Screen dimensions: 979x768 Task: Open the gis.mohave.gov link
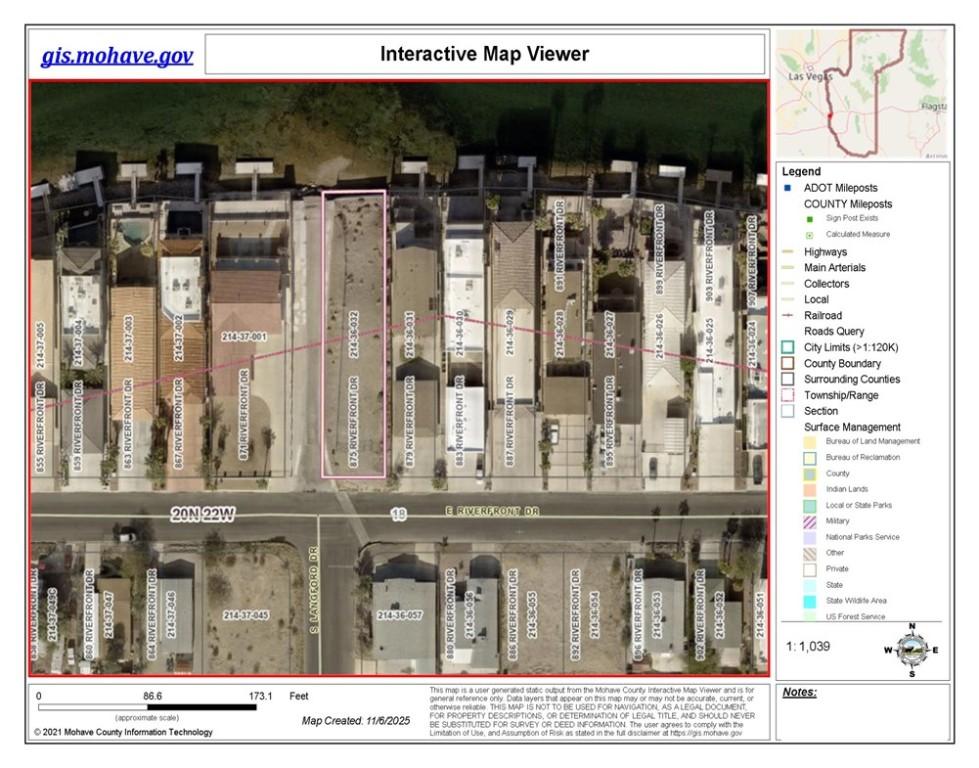point(117,55)
